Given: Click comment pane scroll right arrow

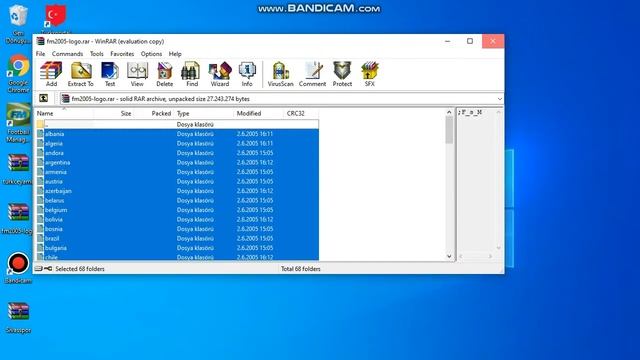Looking at the screenshot, I should pyautogui.click(x=490, y=256).
